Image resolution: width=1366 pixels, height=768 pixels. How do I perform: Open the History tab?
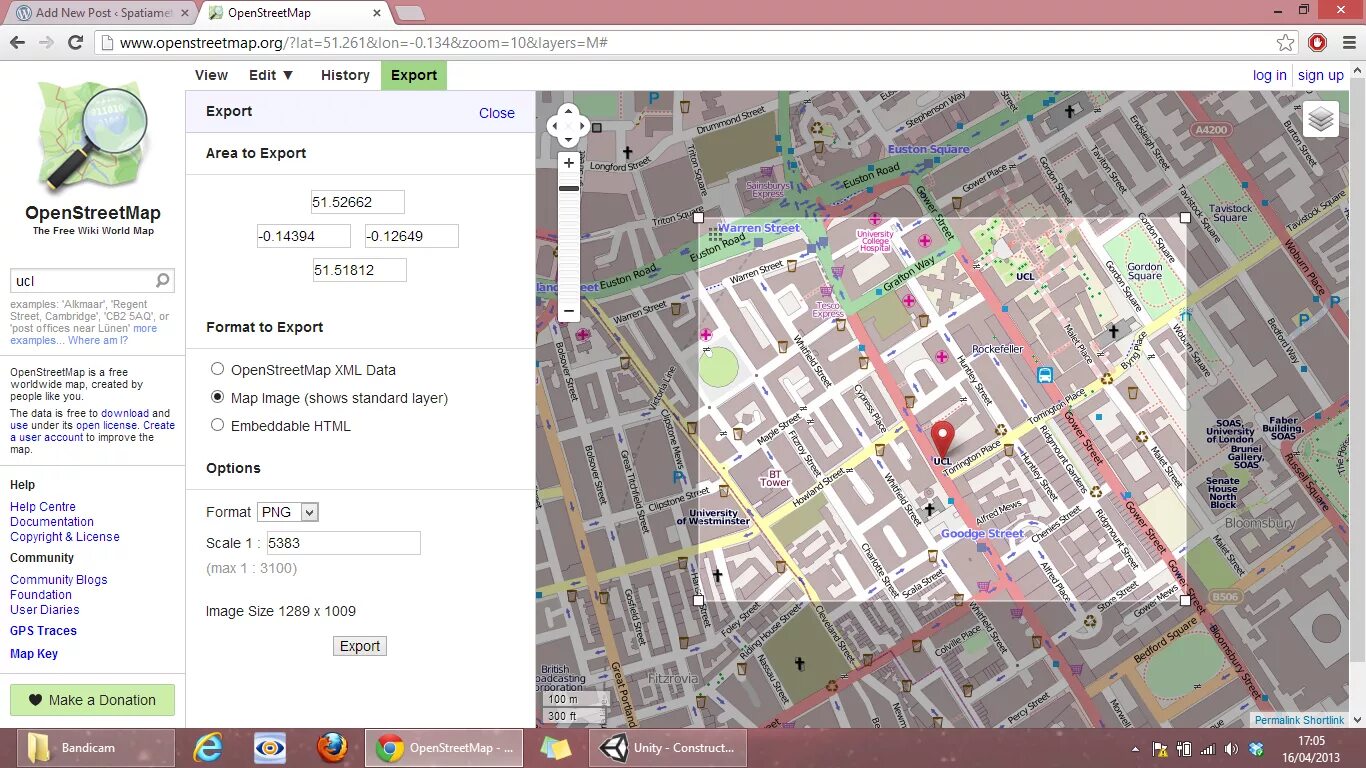tap(345, 75)
